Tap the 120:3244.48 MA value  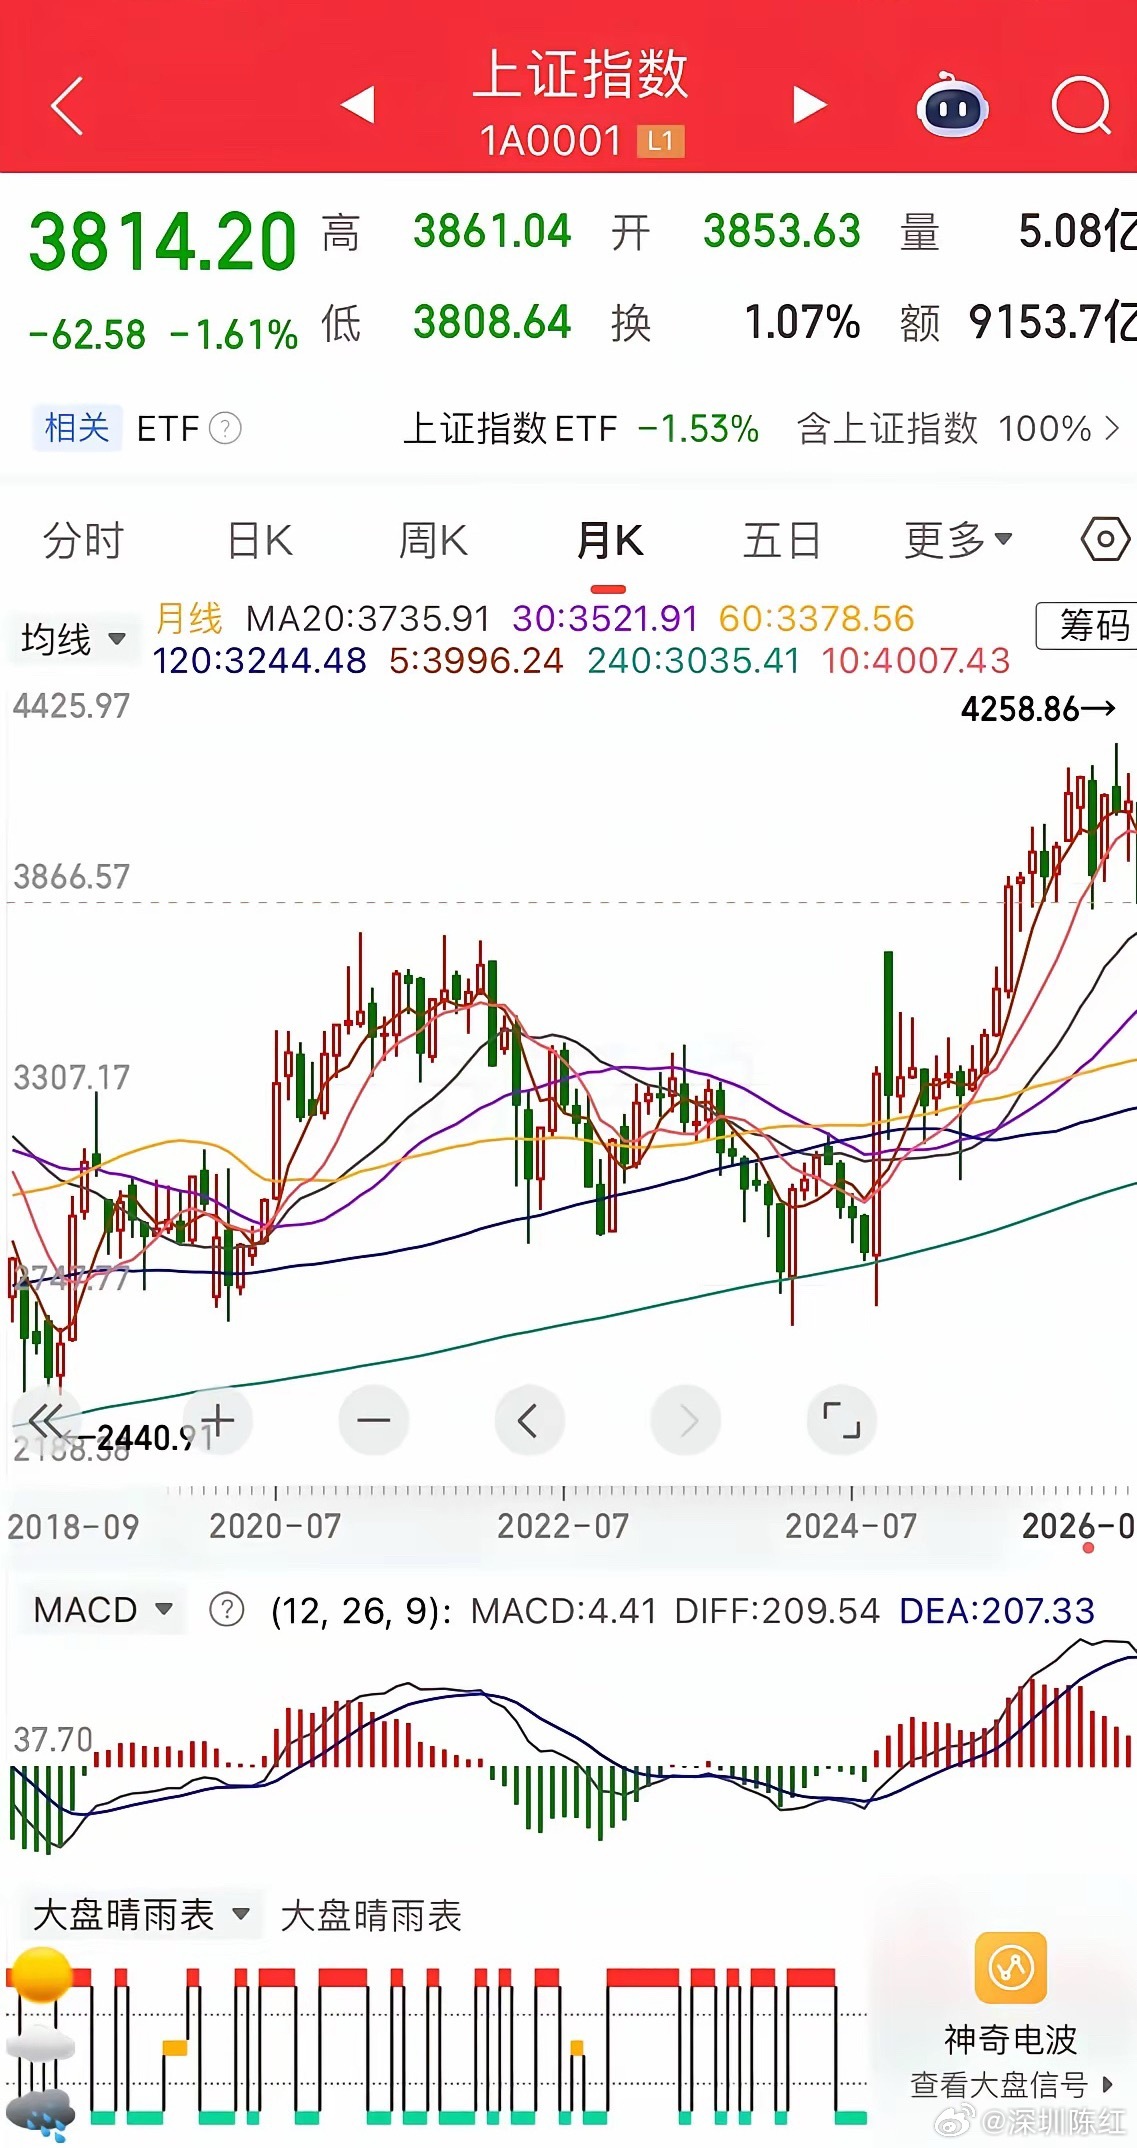(259, 661)
